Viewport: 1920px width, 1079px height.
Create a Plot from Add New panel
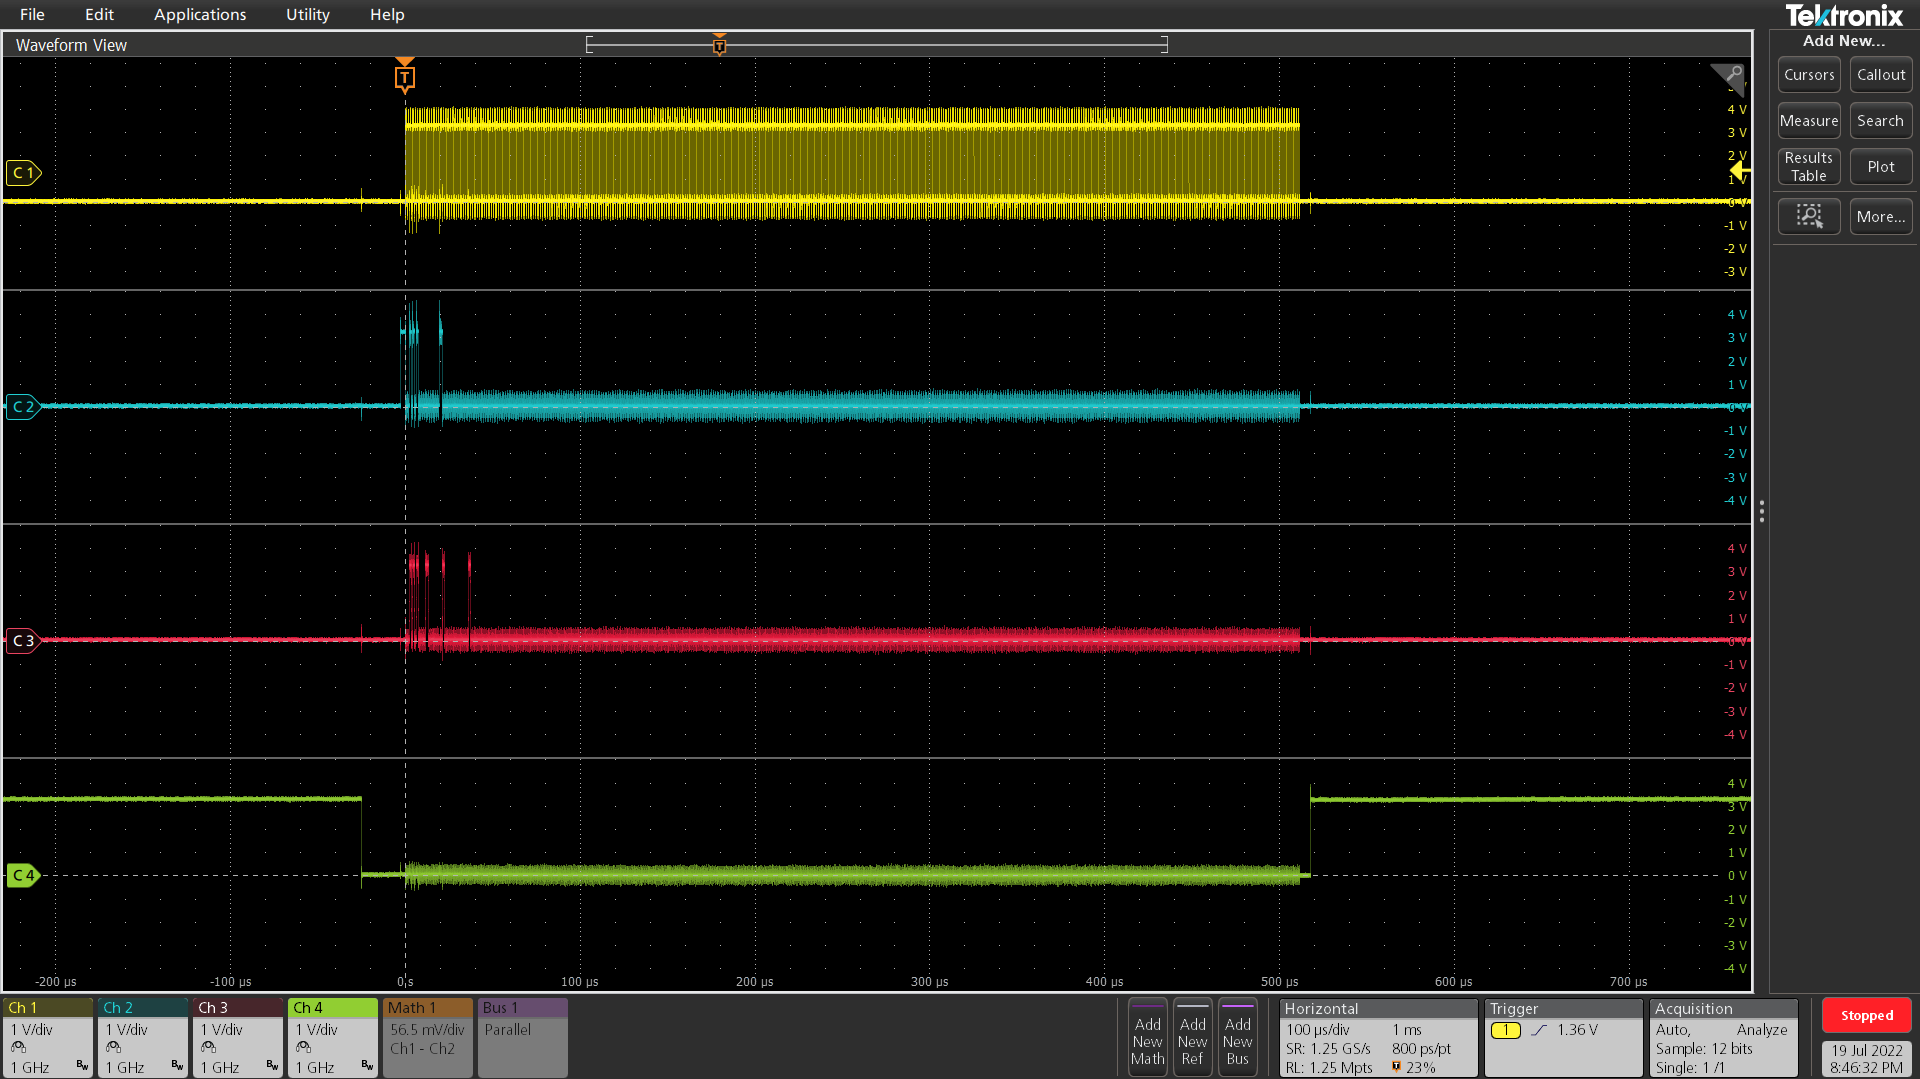tap(1880, 166)
